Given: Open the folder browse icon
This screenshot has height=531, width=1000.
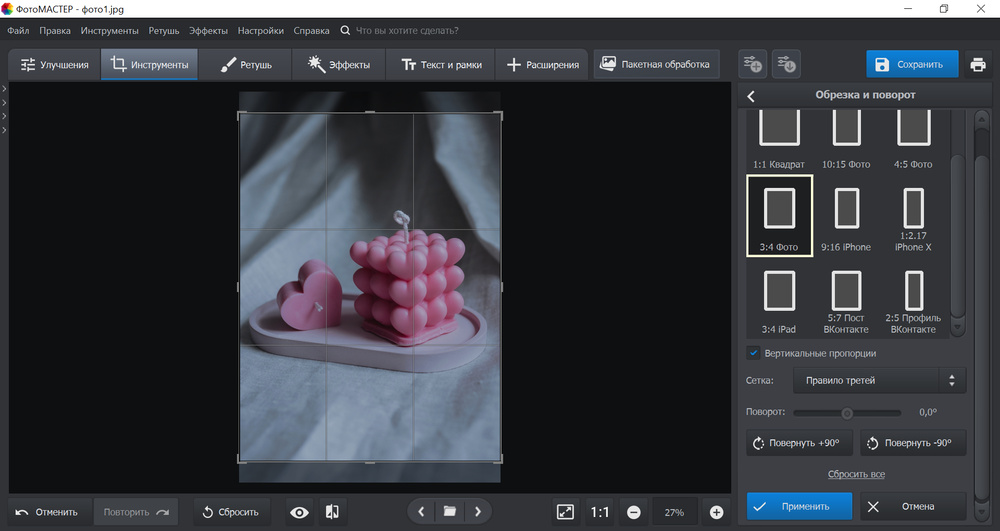Looking at the screenshot, I should (x=450, y=512).
